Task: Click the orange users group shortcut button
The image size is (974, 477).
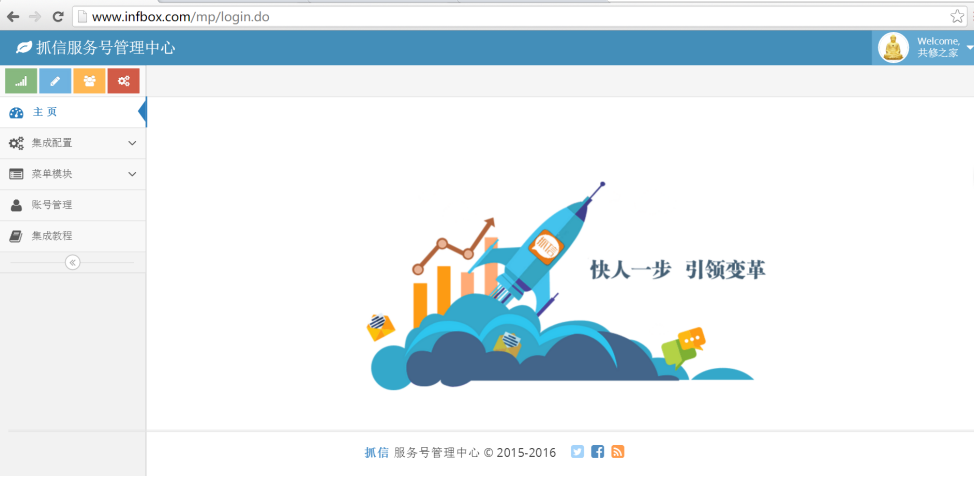Action: (89, 81)
